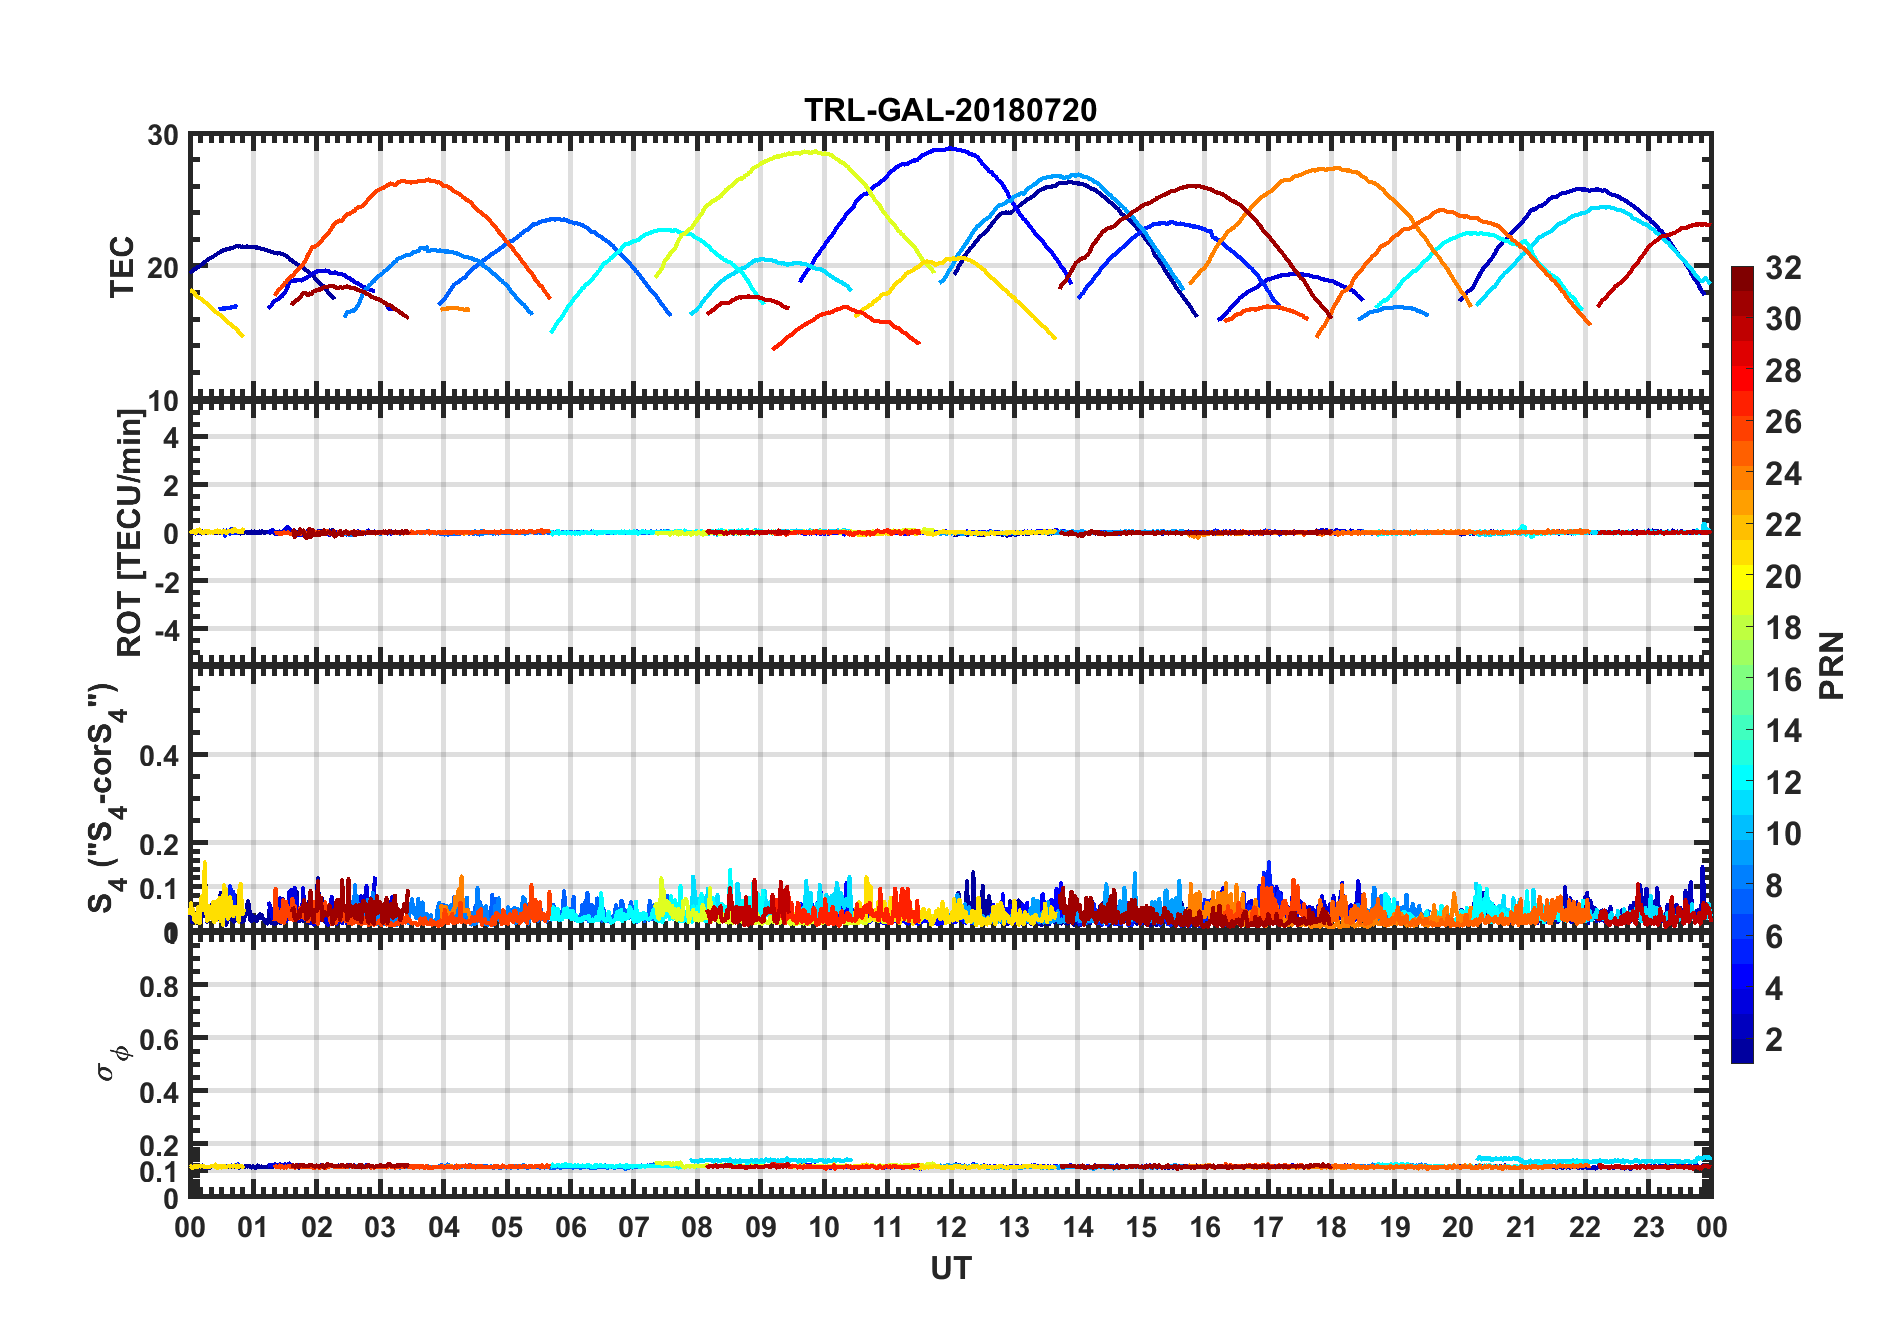Select the 09 hour tick label
Image resolution: width=1902 pixels, height=1330 pixels.
(x=760, y=1227)
